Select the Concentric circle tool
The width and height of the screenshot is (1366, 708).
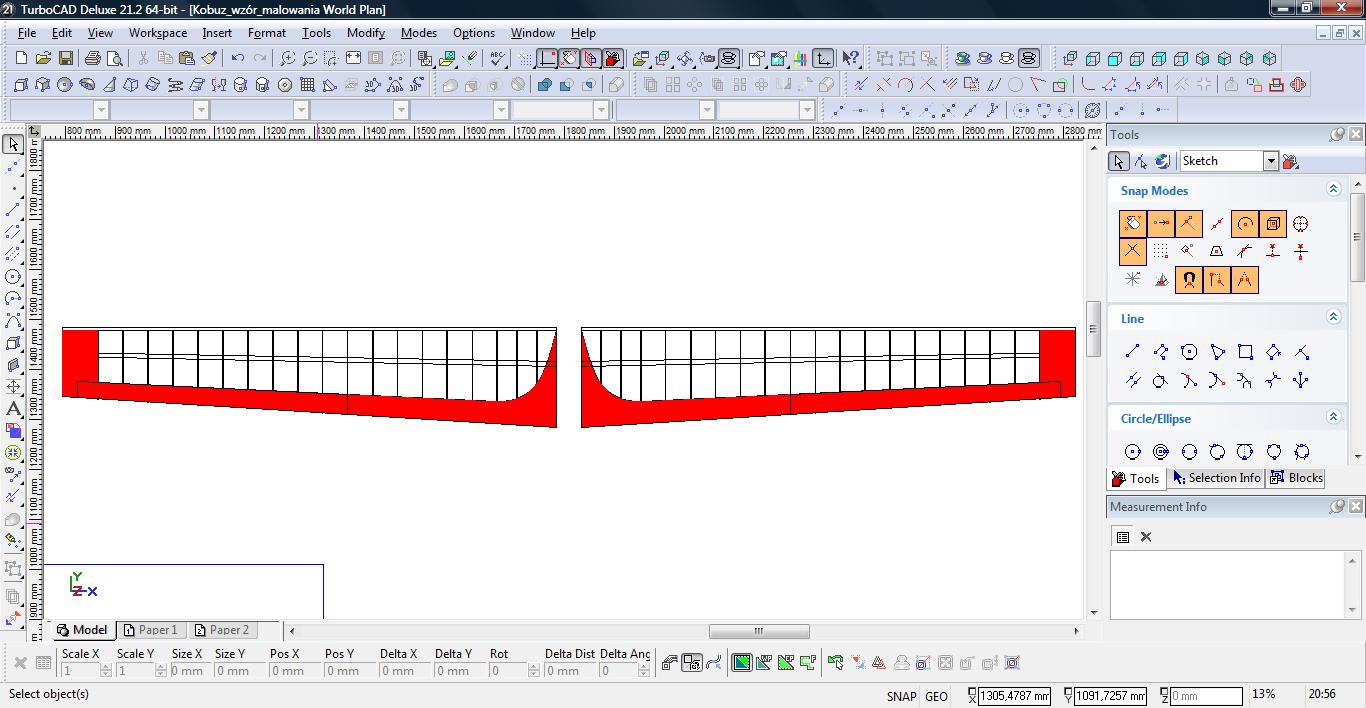1161,452
